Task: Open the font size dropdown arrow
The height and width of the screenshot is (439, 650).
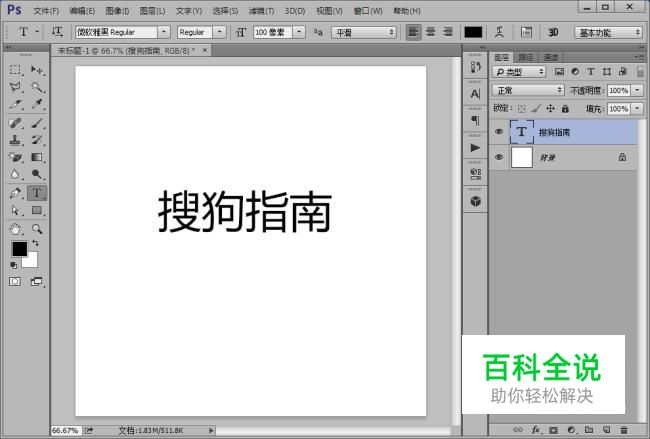Action: coord(299,32)
